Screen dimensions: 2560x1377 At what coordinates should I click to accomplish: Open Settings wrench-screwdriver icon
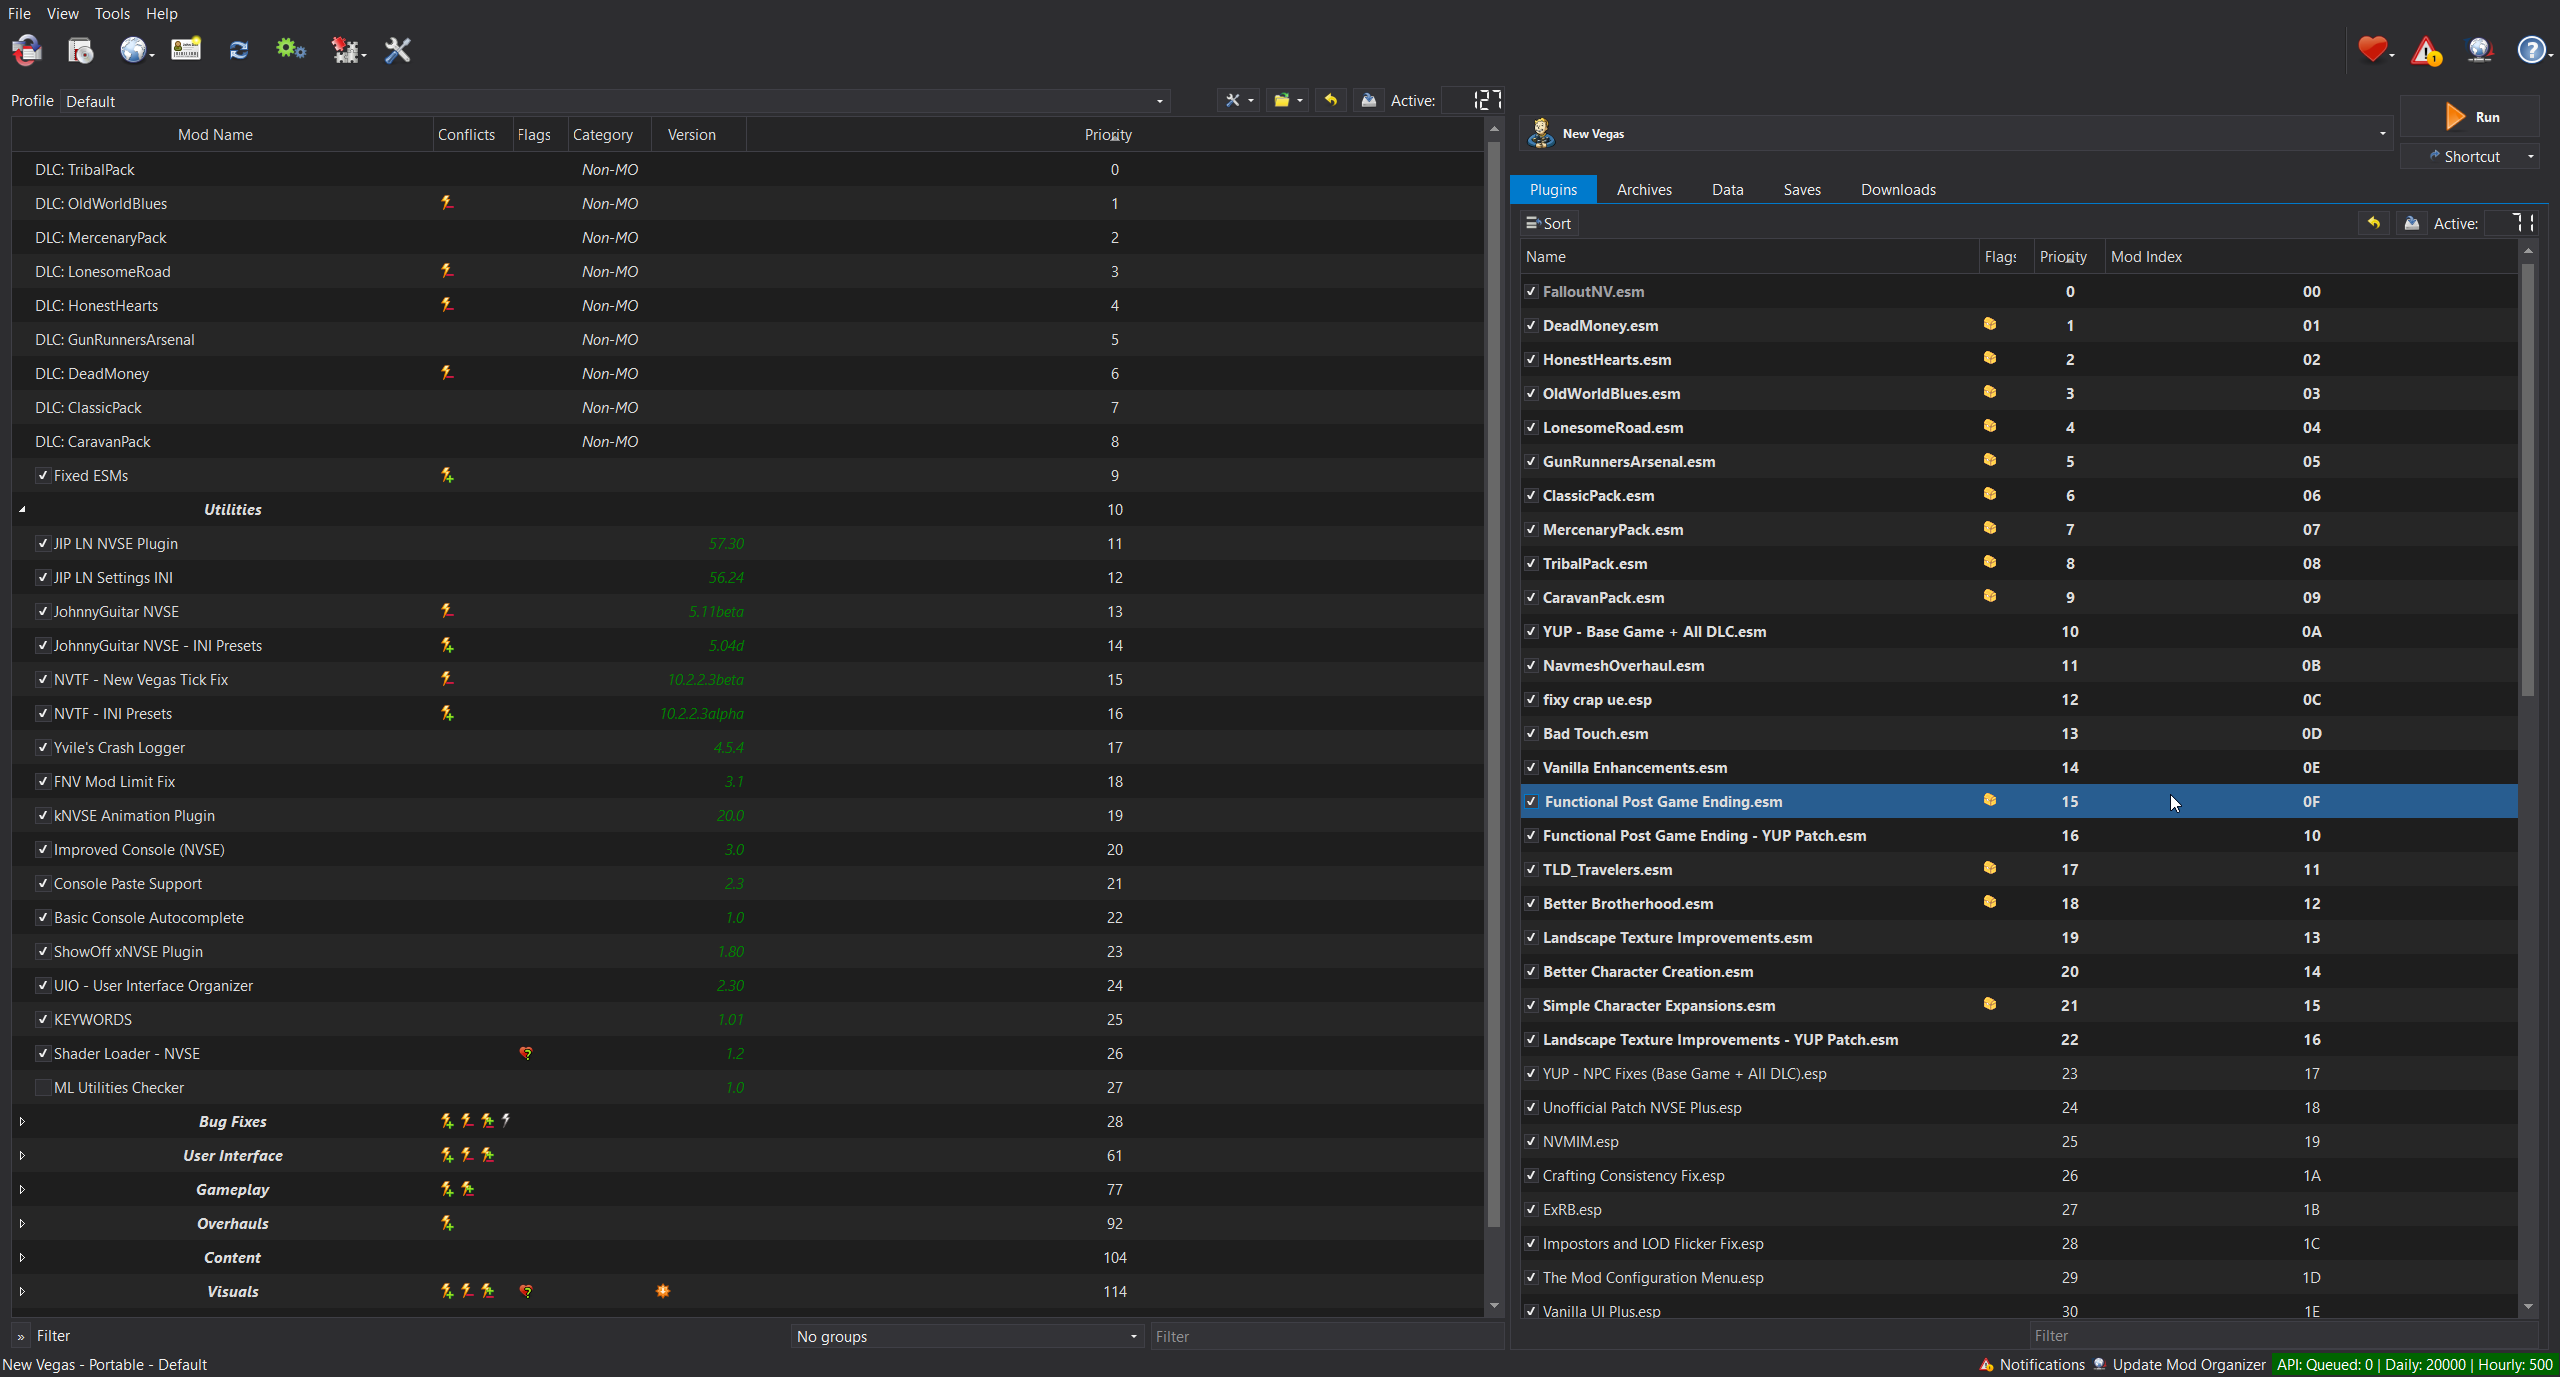pos(398,50)
